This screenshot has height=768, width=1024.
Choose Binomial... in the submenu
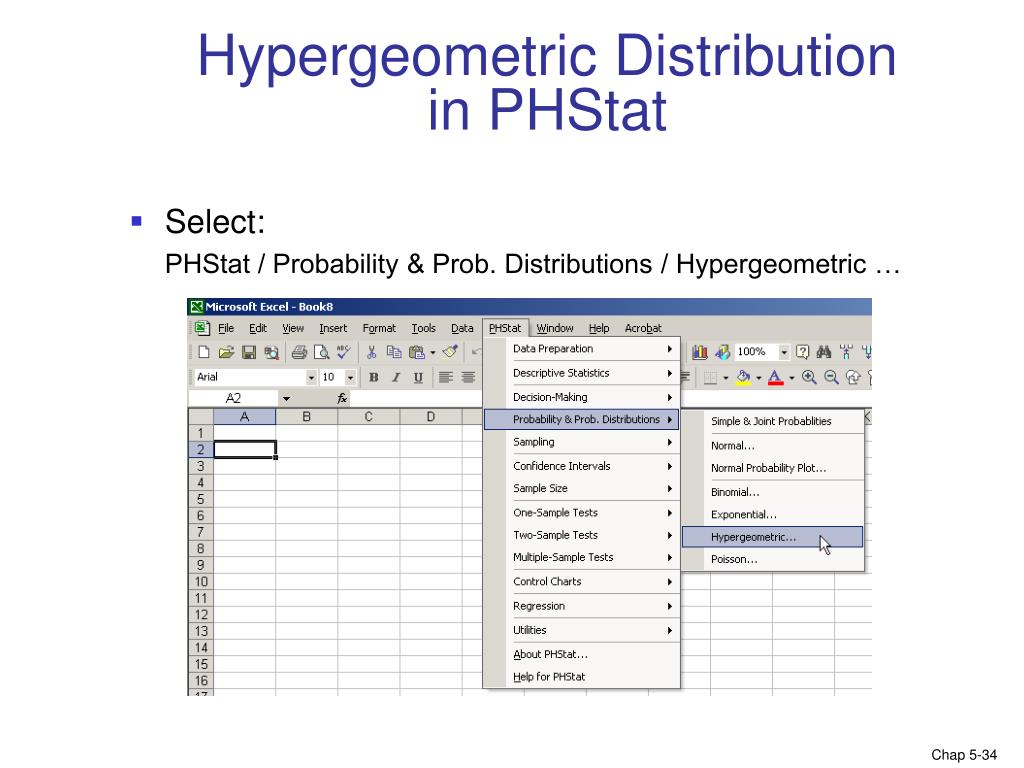point(773,492)
